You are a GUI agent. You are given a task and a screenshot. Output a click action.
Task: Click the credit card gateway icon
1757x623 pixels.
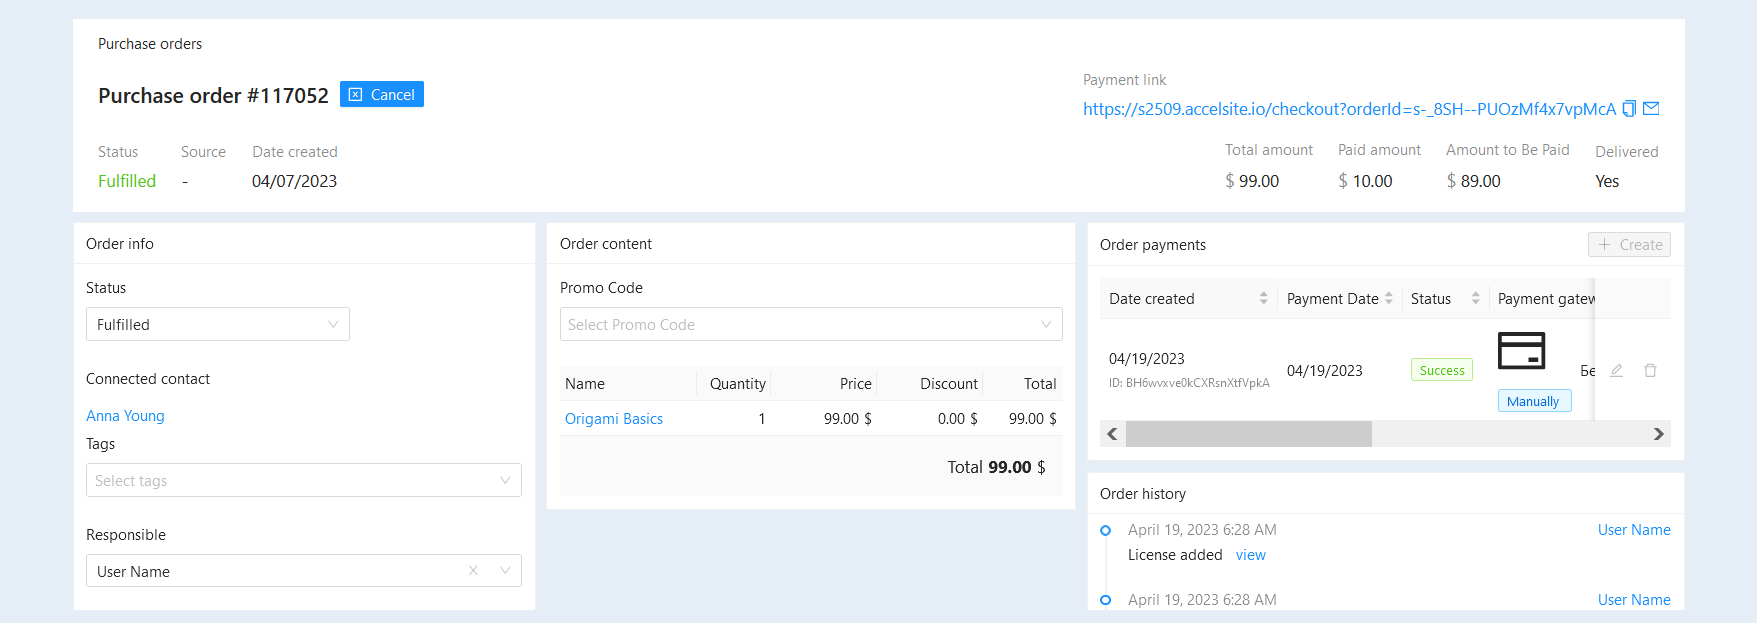tap(1521, 351)
